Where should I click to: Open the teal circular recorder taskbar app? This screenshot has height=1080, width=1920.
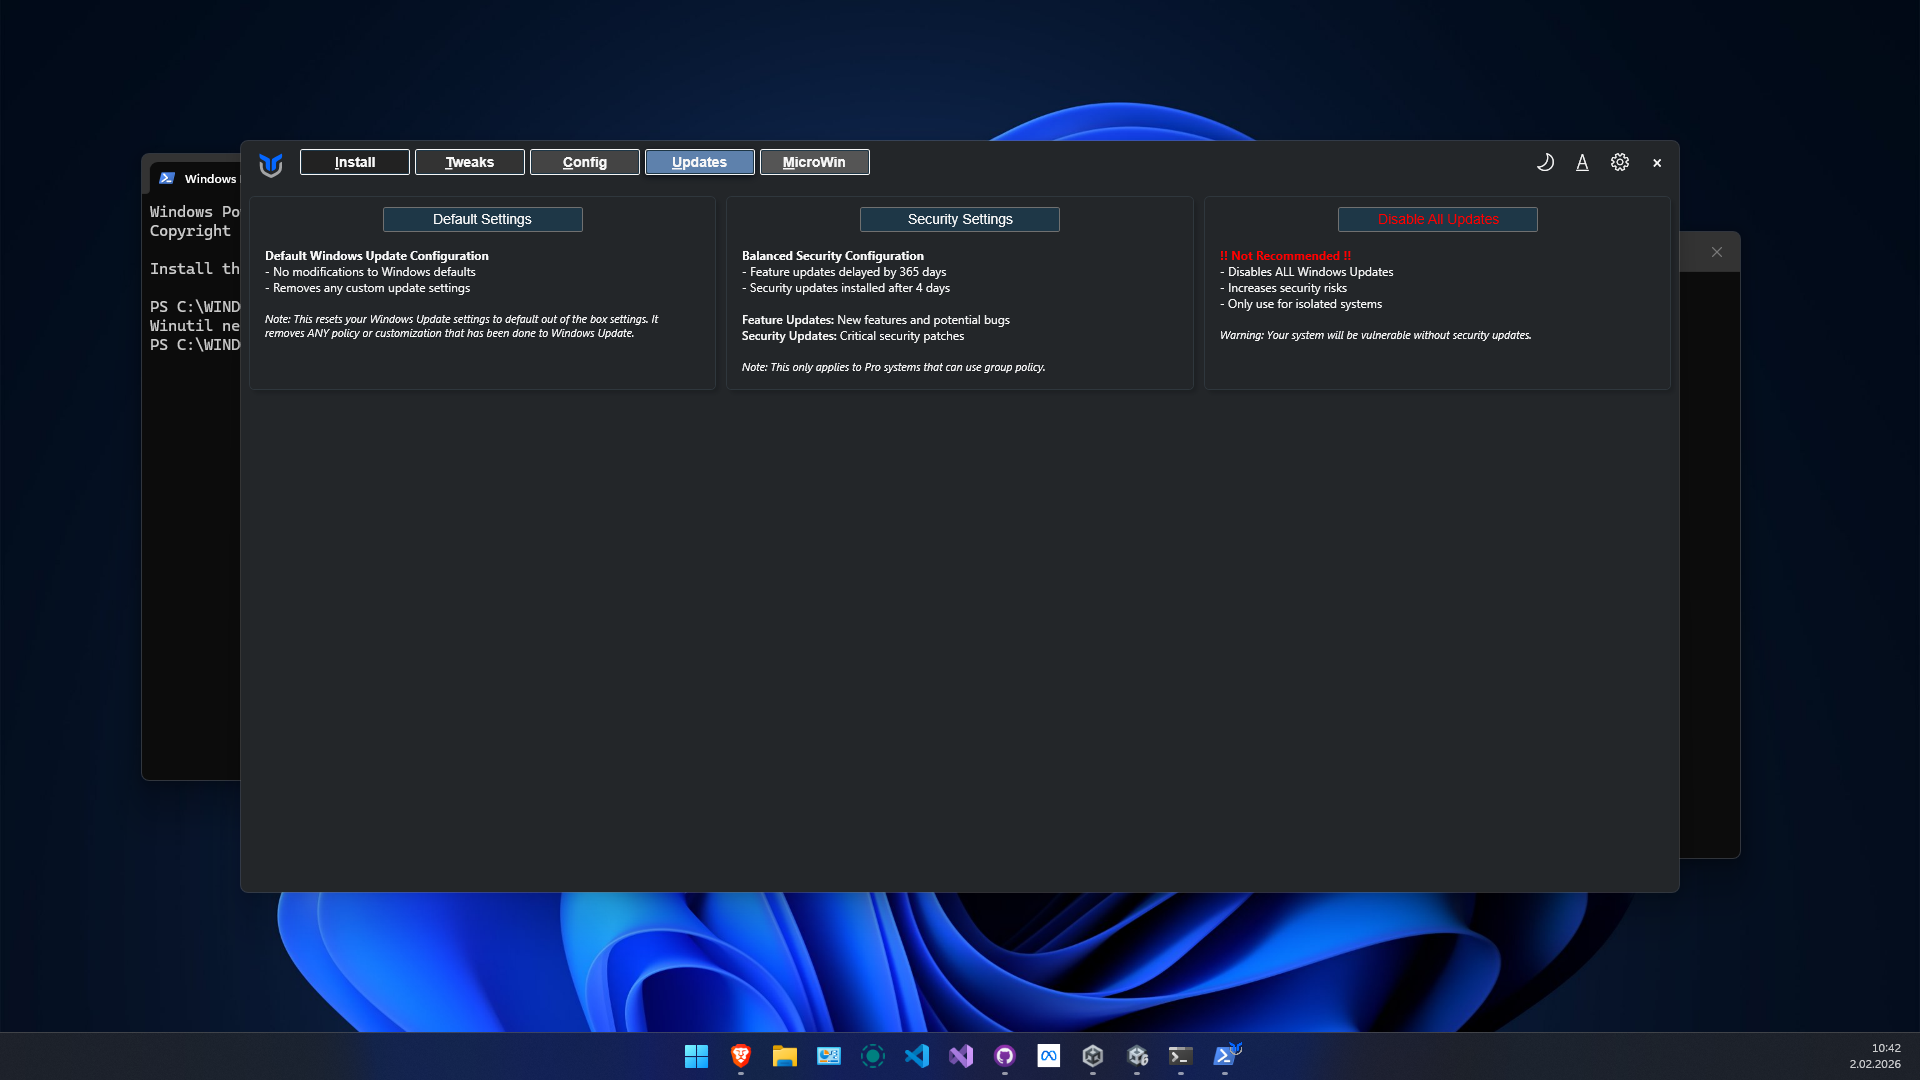tap(873, 1056)
